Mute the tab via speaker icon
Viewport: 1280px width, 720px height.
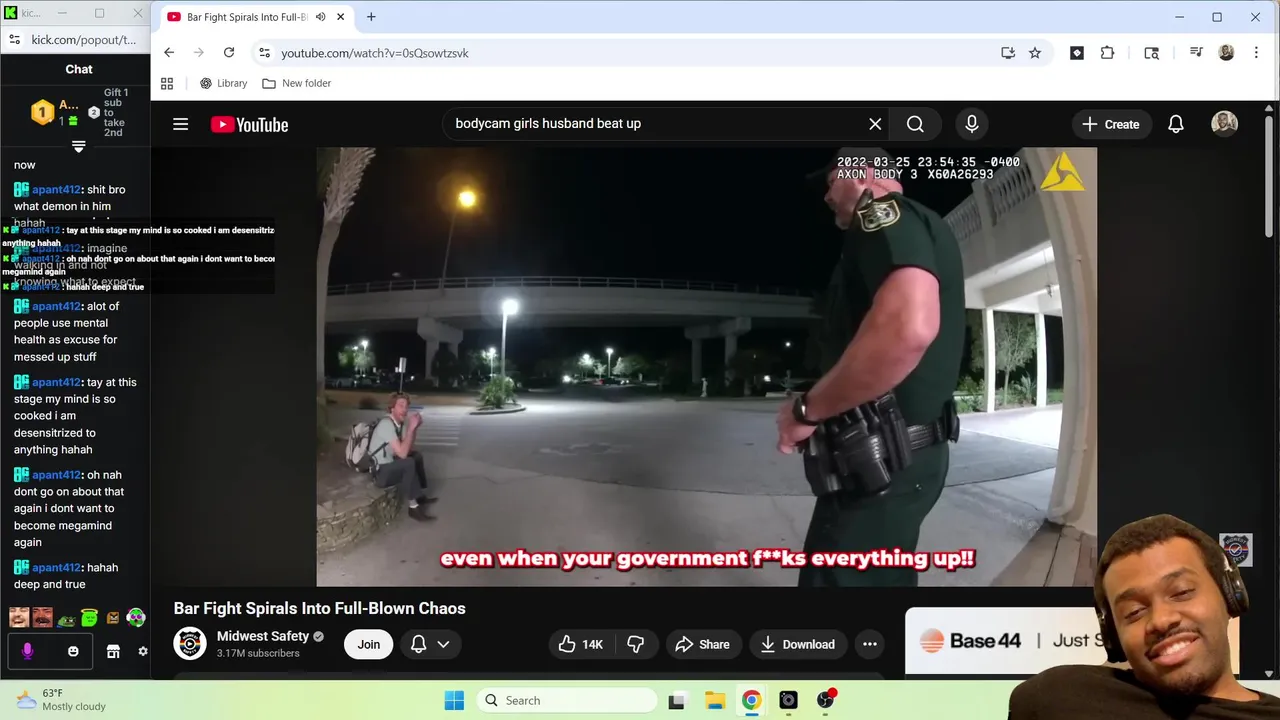[x=321, y=17]
